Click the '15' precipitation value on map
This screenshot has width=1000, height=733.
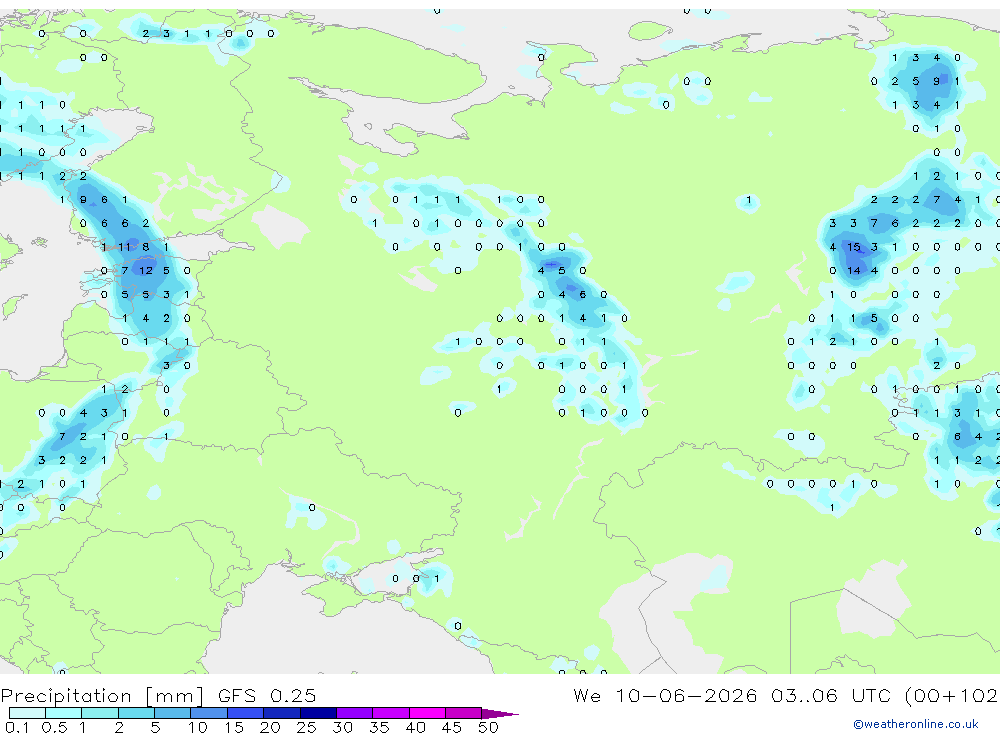[854, 247]
